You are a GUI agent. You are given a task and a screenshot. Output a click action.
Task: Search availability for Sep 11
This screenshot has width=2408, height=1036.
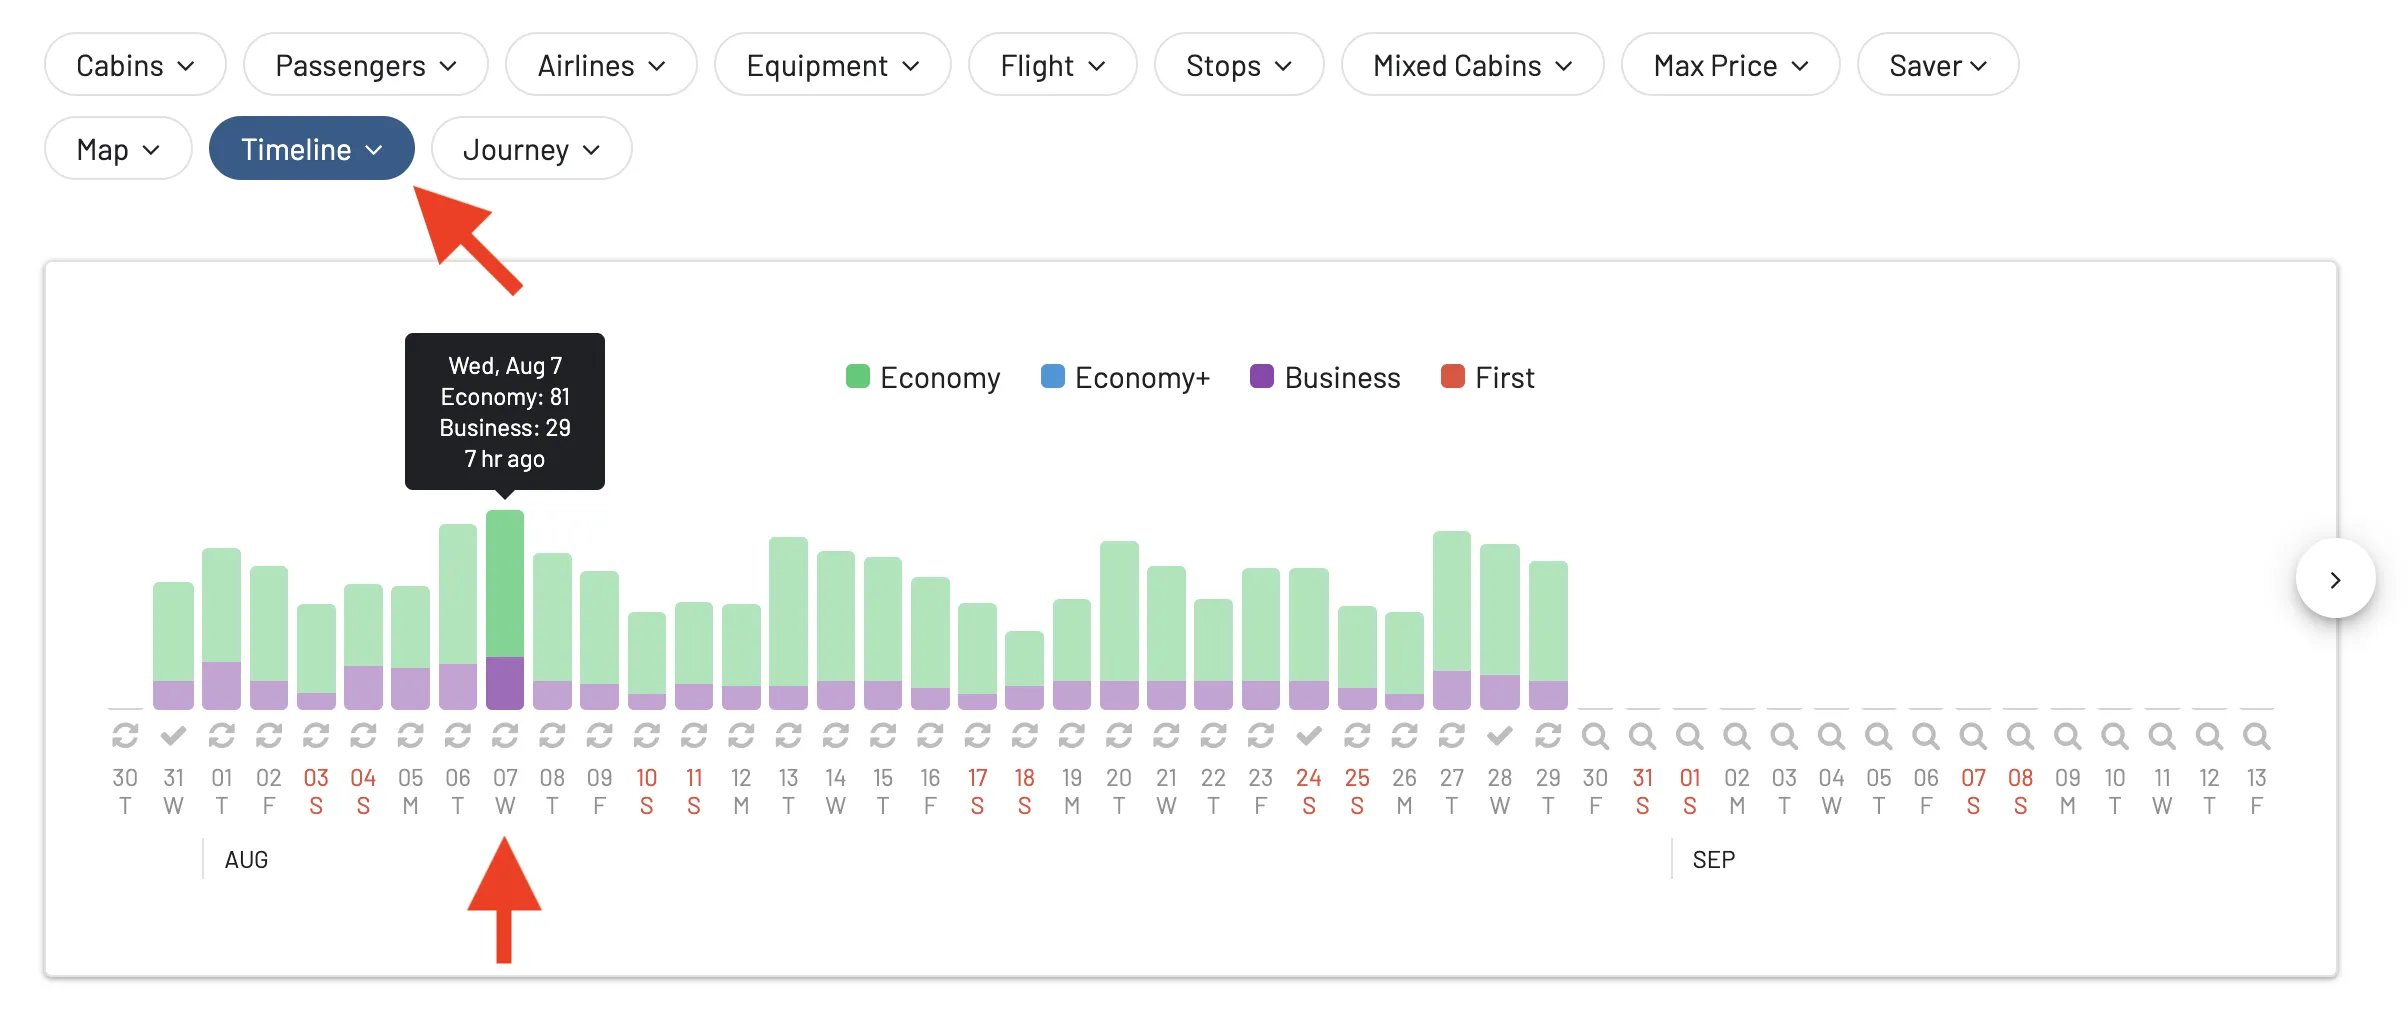pyautogui.click(x=2162, y=736)
